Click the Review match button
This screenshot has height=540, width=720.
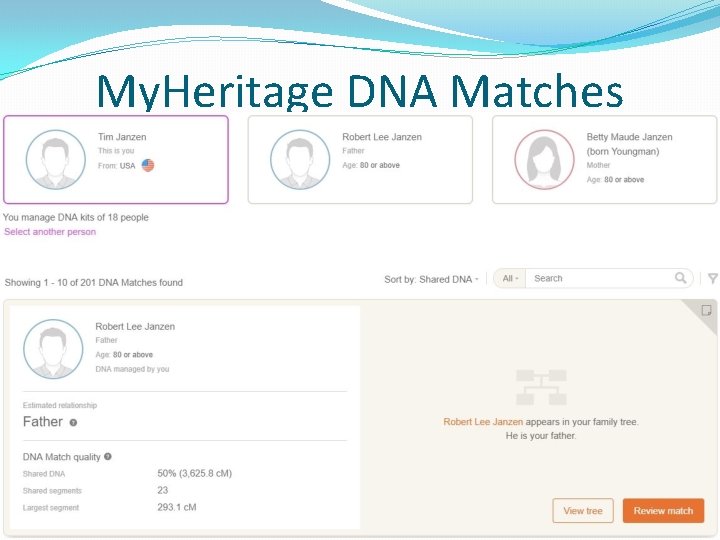(x=663, y=511)
